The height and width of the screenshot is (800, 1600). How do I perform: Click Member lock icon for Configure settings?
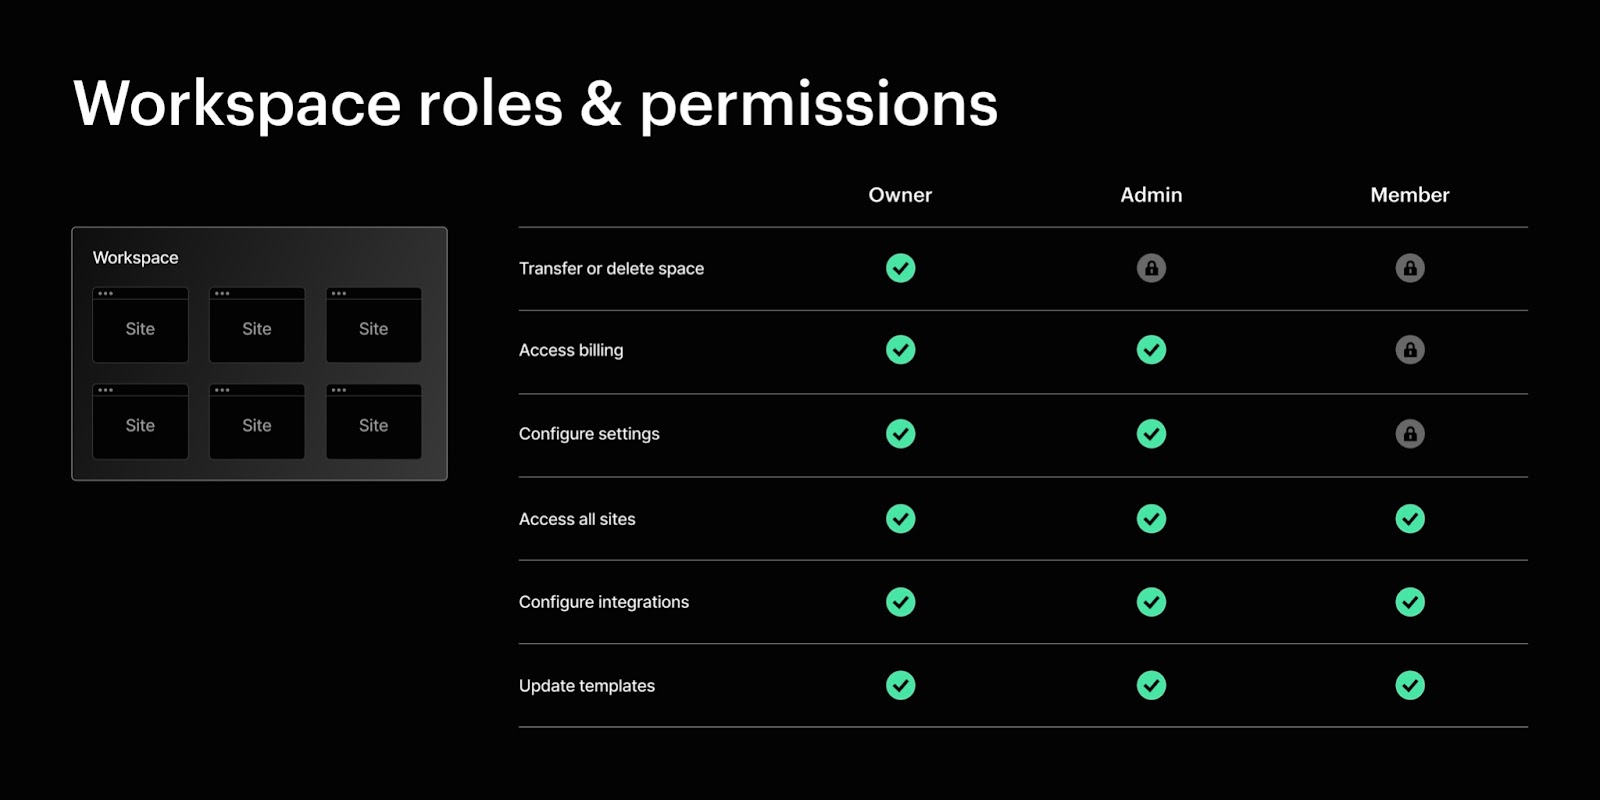click(1410, 434)
